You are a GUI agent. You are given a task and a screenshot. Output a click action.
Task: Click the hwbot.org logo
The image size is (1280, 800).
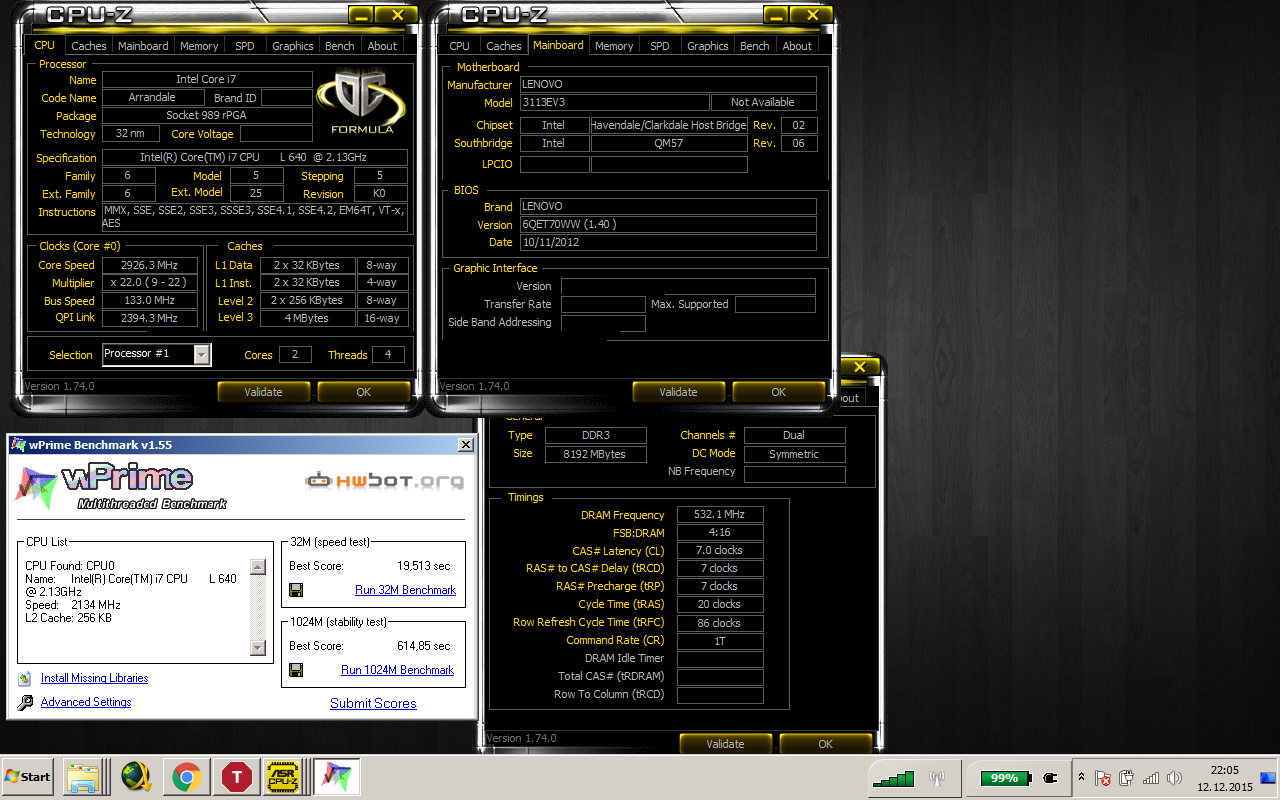(384, 481)
